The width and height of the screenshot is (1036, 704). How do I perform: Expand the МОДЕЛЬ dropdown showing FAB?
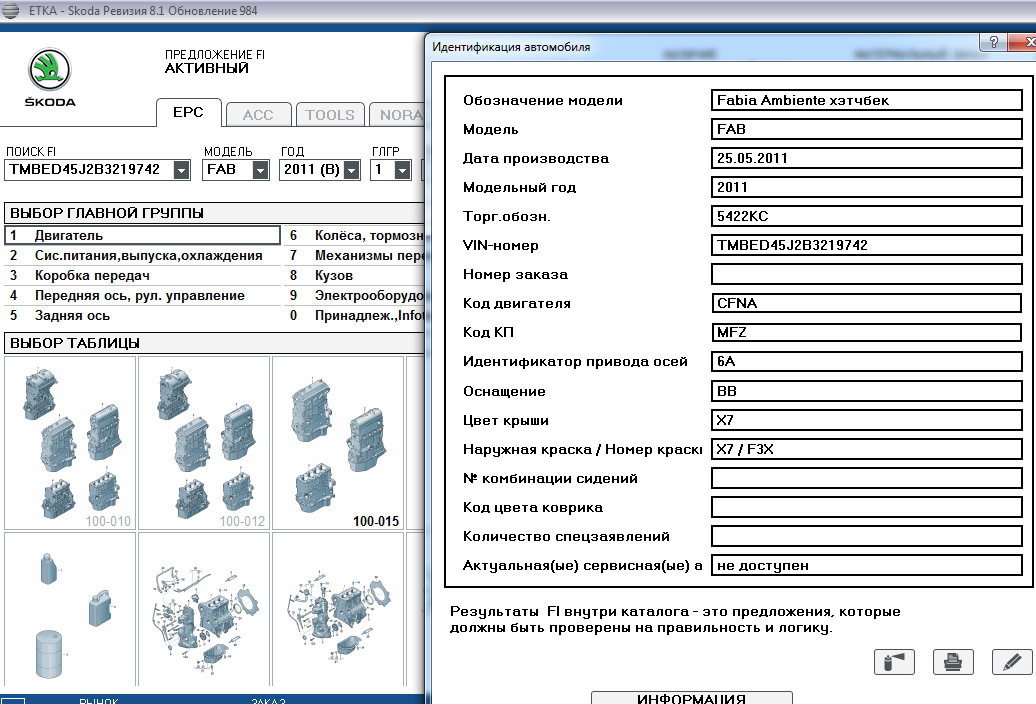coord(260,170)
